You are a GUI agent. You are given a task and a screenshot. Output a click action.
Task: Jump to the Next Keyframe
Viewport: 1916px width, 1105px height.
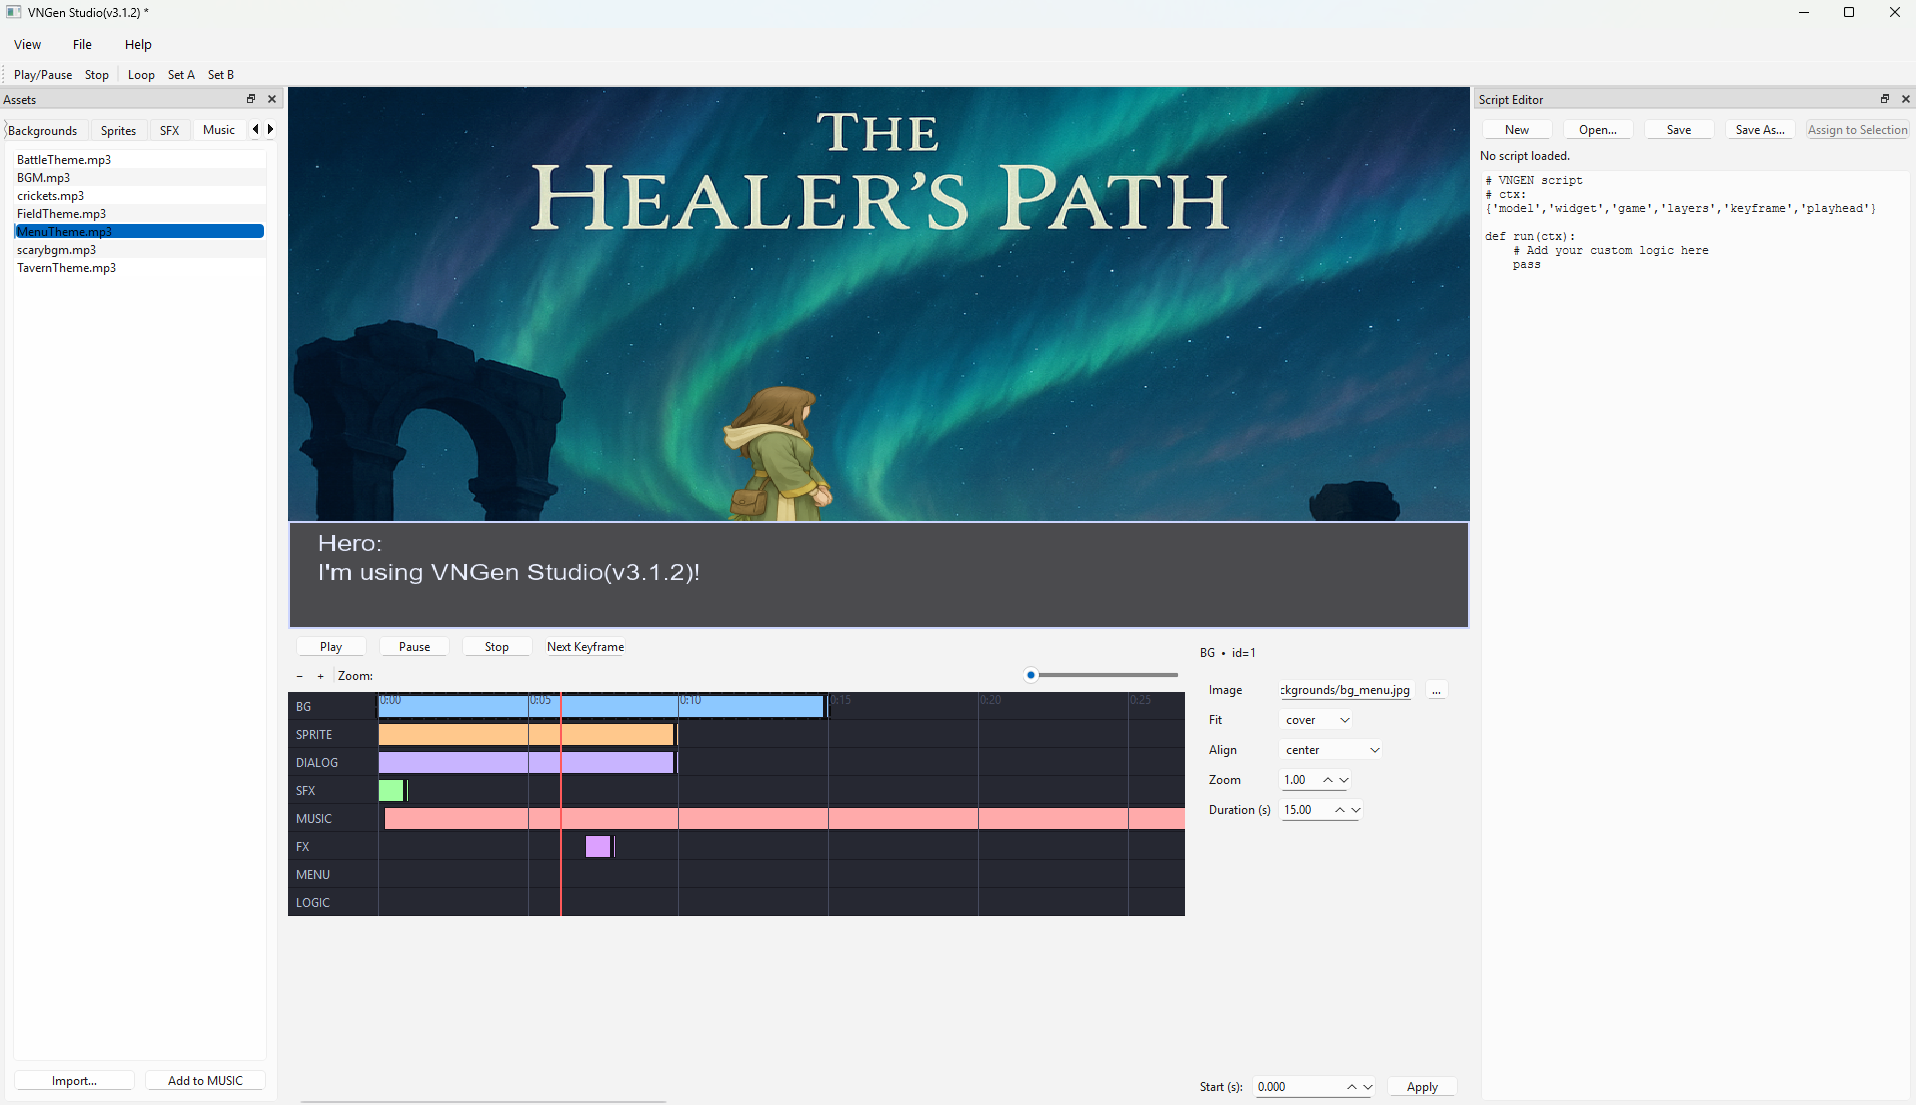coord(585,647)
